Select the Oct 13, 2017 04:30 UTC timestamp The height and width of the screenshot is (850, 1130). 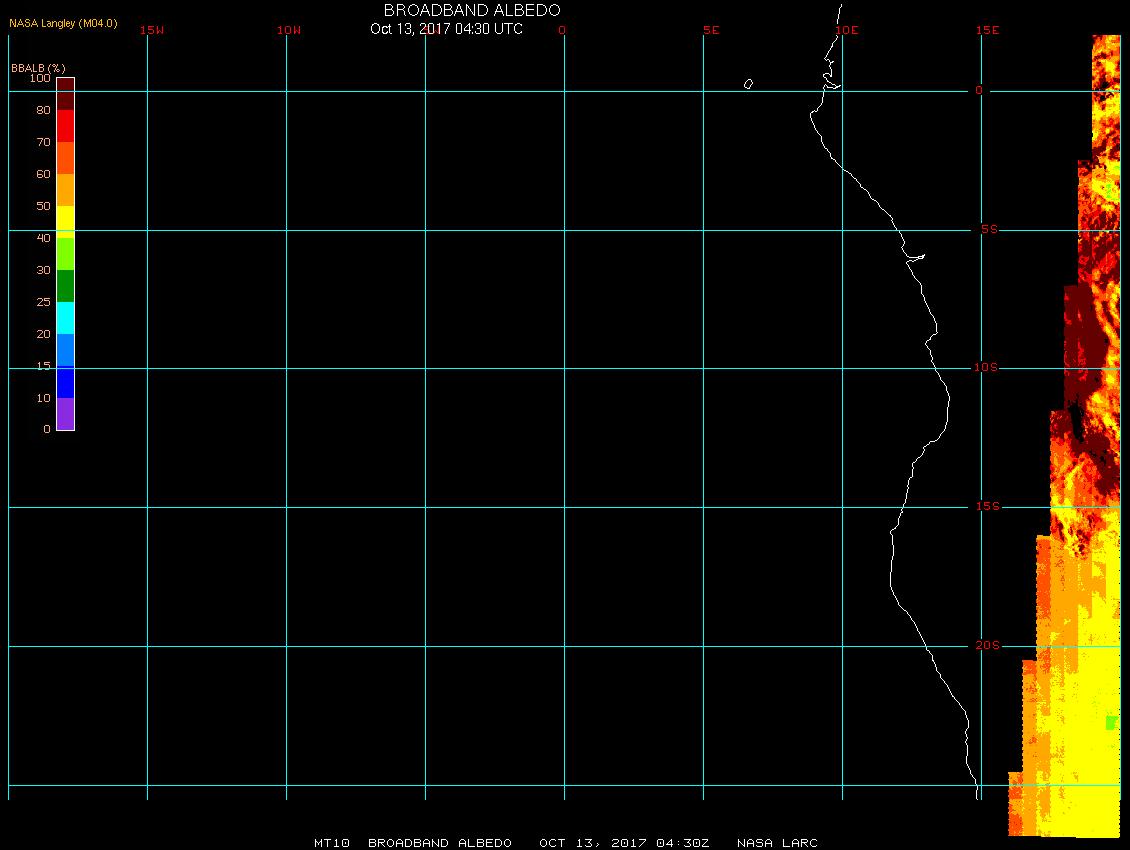coord(446,29)
